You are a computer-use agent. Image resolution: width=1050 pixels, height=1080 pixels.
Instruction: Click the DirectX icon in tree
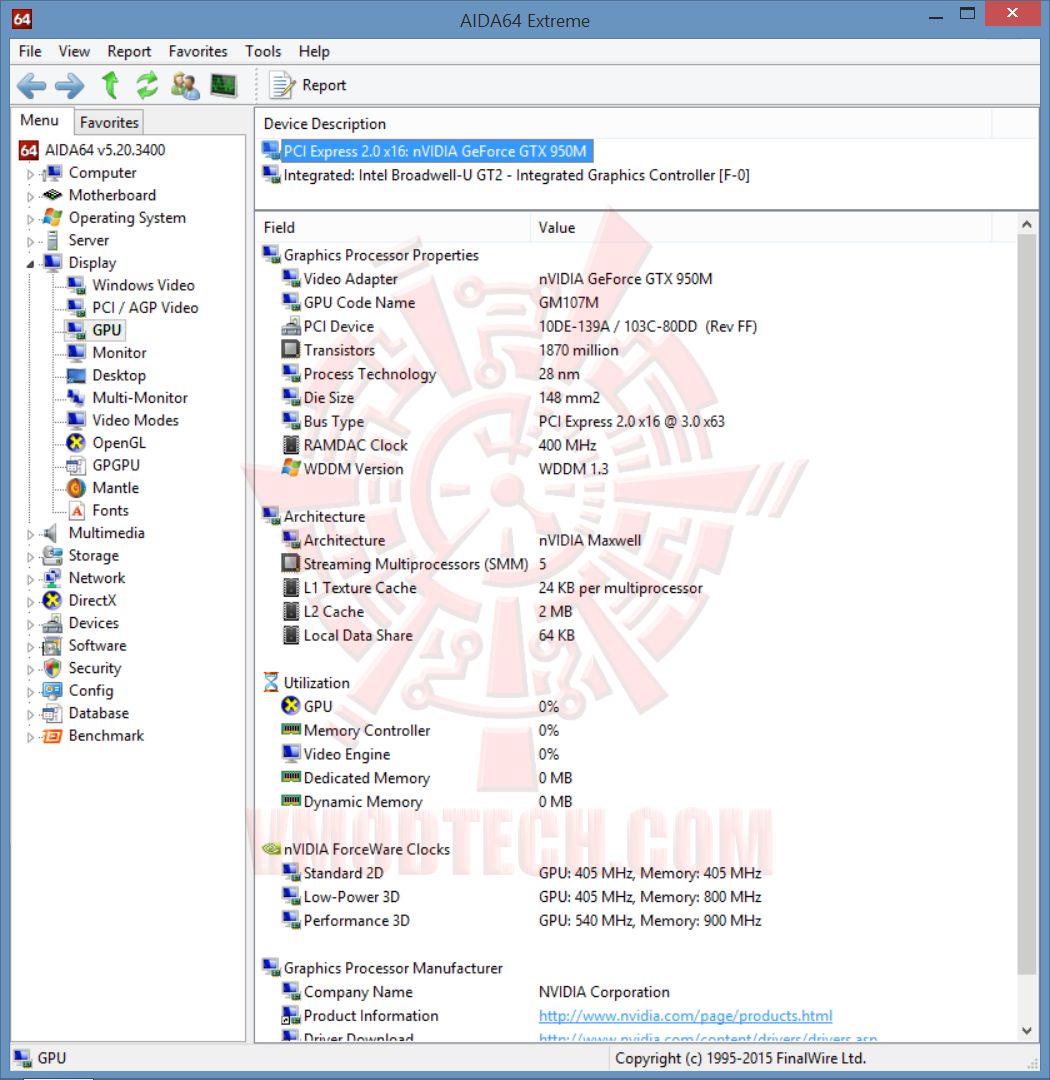tap(52, 601)
